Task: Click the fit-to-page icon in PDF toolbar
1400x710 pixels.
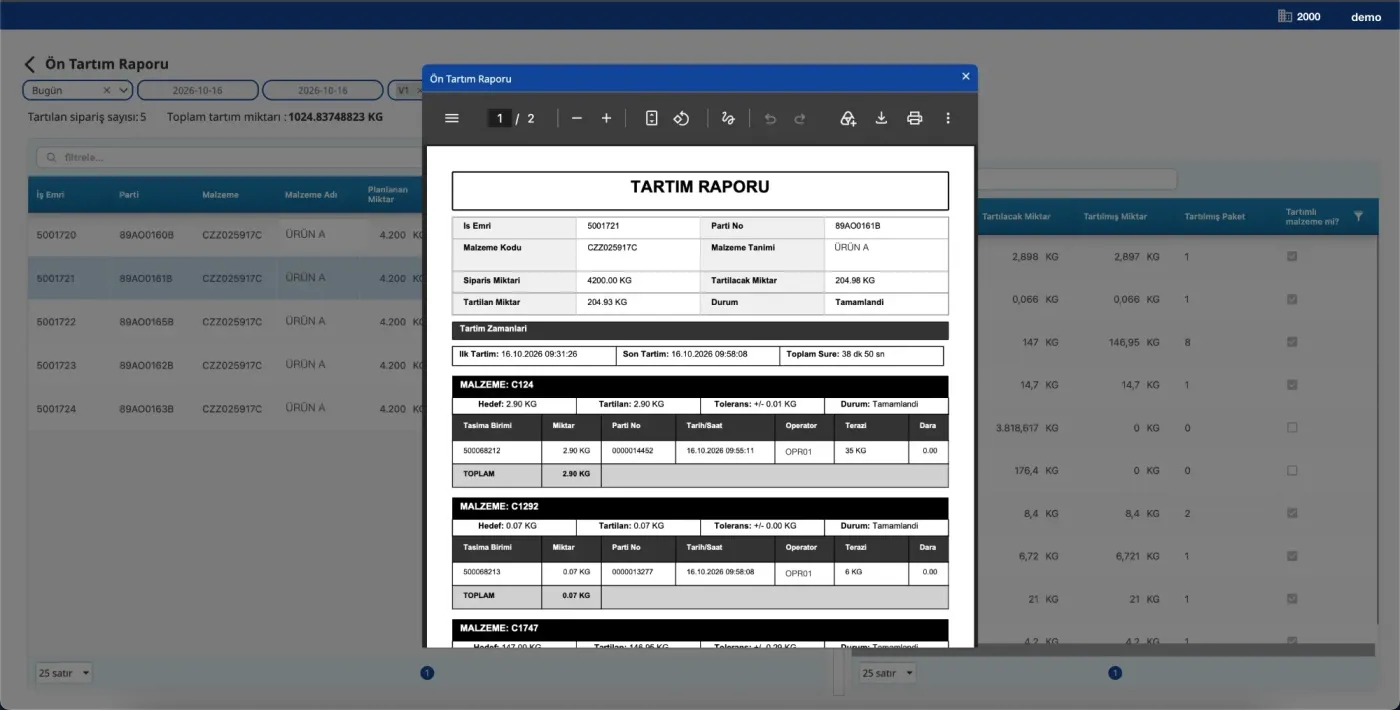Action: [x=651, y=118]
